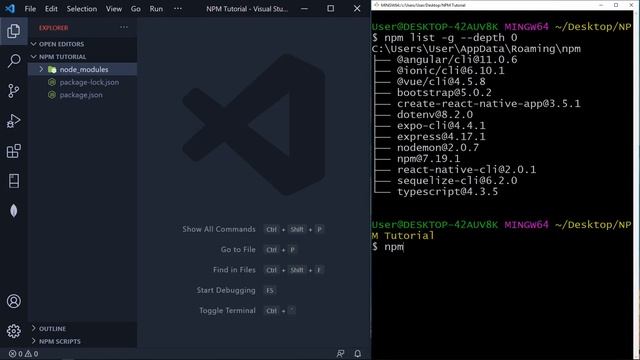Expand the node_modules folder chevron
The height and width of the screenshot is (360, 640).
click(x=41, y=69)
